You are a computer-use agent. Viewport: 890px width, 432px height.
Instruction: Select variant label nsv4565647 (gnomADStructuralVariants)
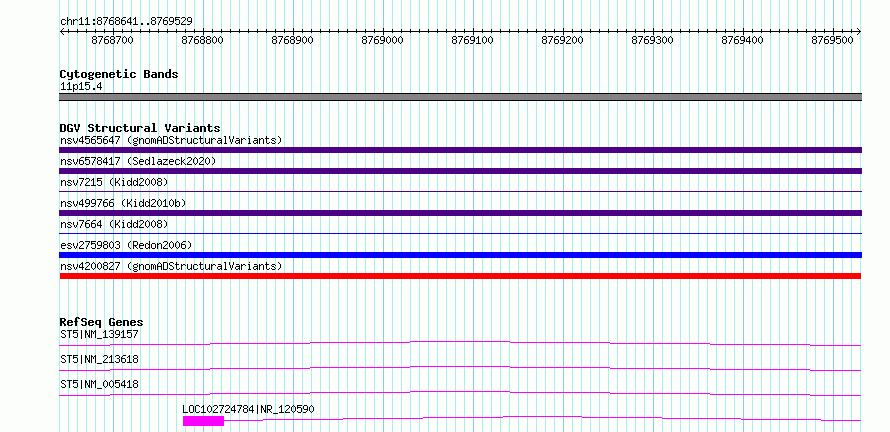[171, 140]
